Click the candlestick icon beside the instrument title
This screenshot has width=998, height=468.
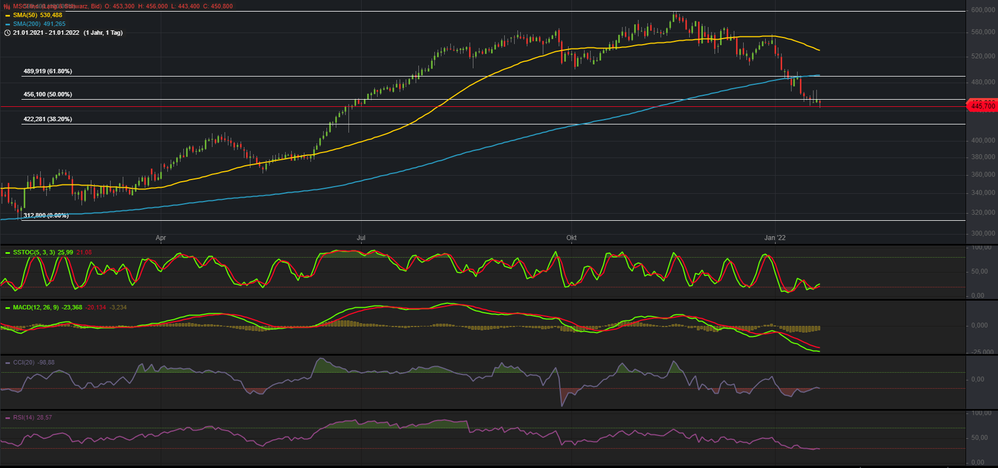point(6,7)
